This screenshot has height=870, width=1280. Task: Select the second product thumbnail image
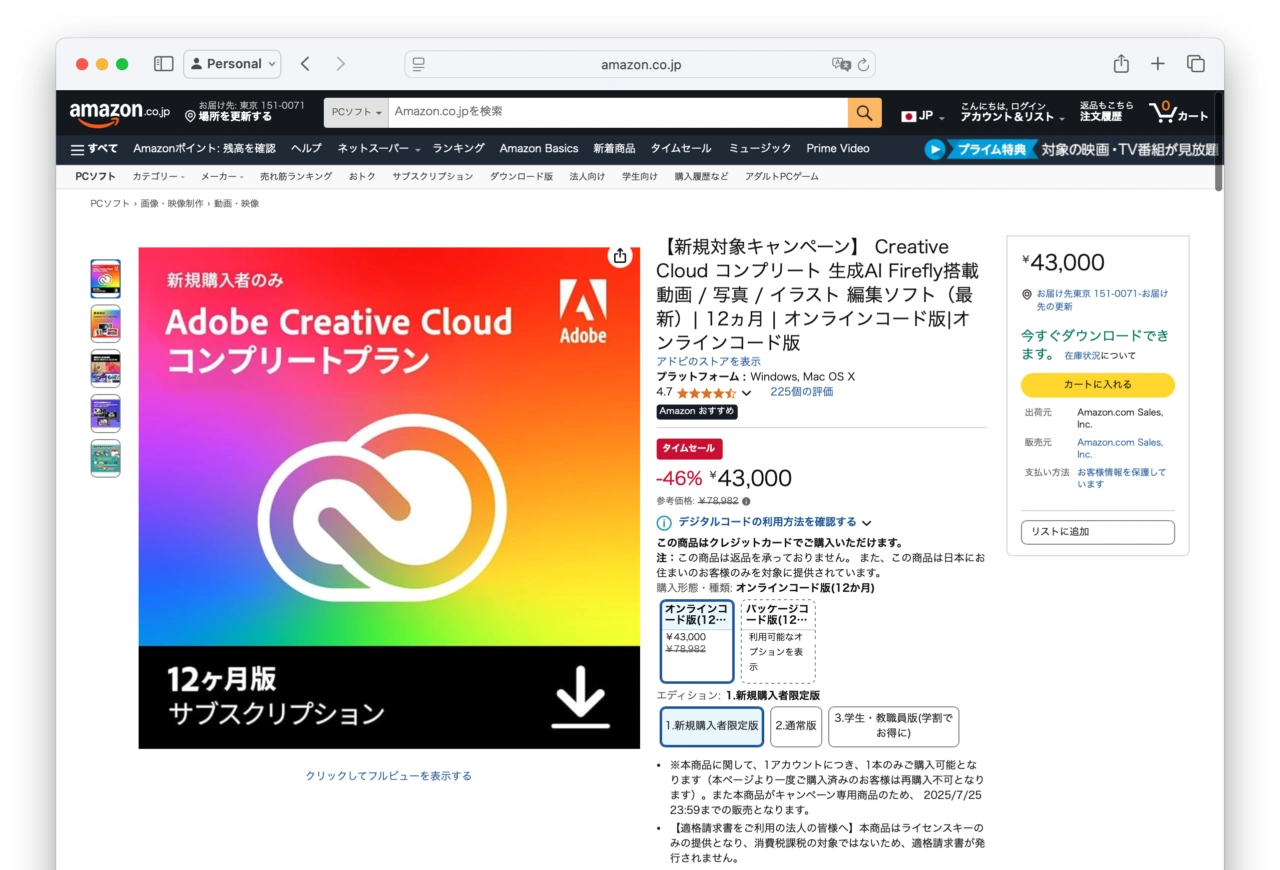pos(105,324)
